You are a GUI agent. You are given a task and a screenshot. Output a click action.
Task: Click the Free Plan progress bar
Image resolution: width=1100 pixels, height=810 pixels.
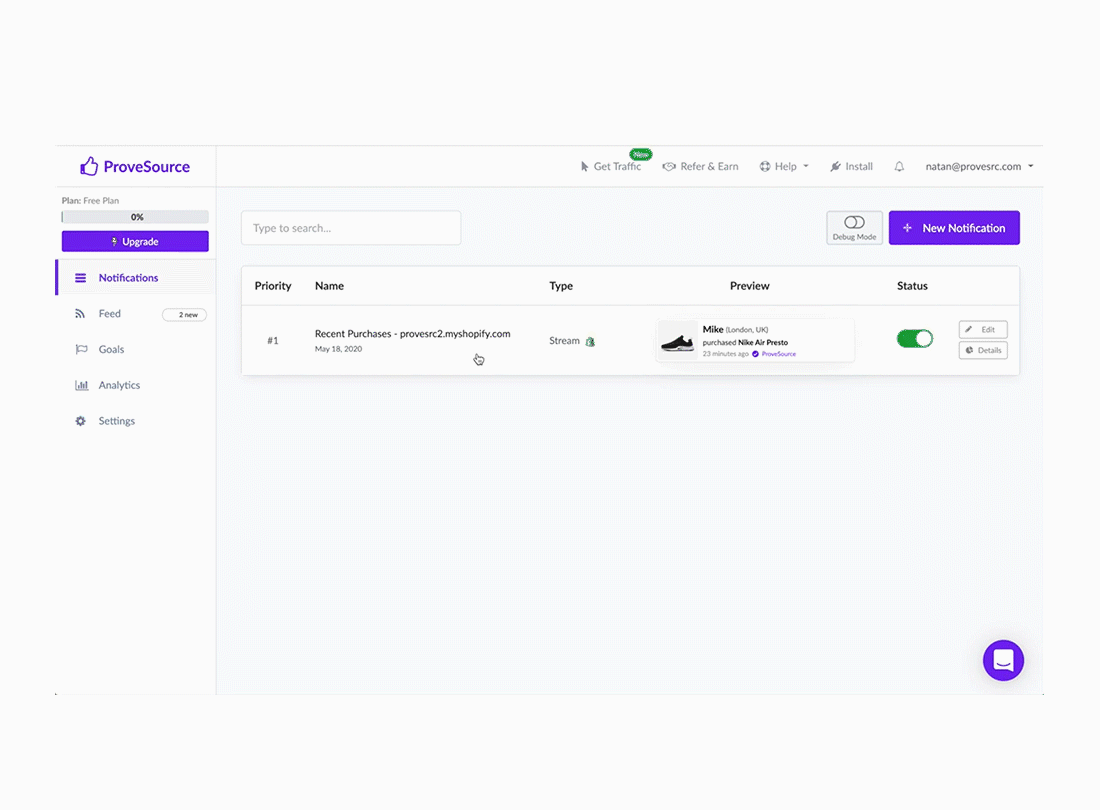pos(134,216)
